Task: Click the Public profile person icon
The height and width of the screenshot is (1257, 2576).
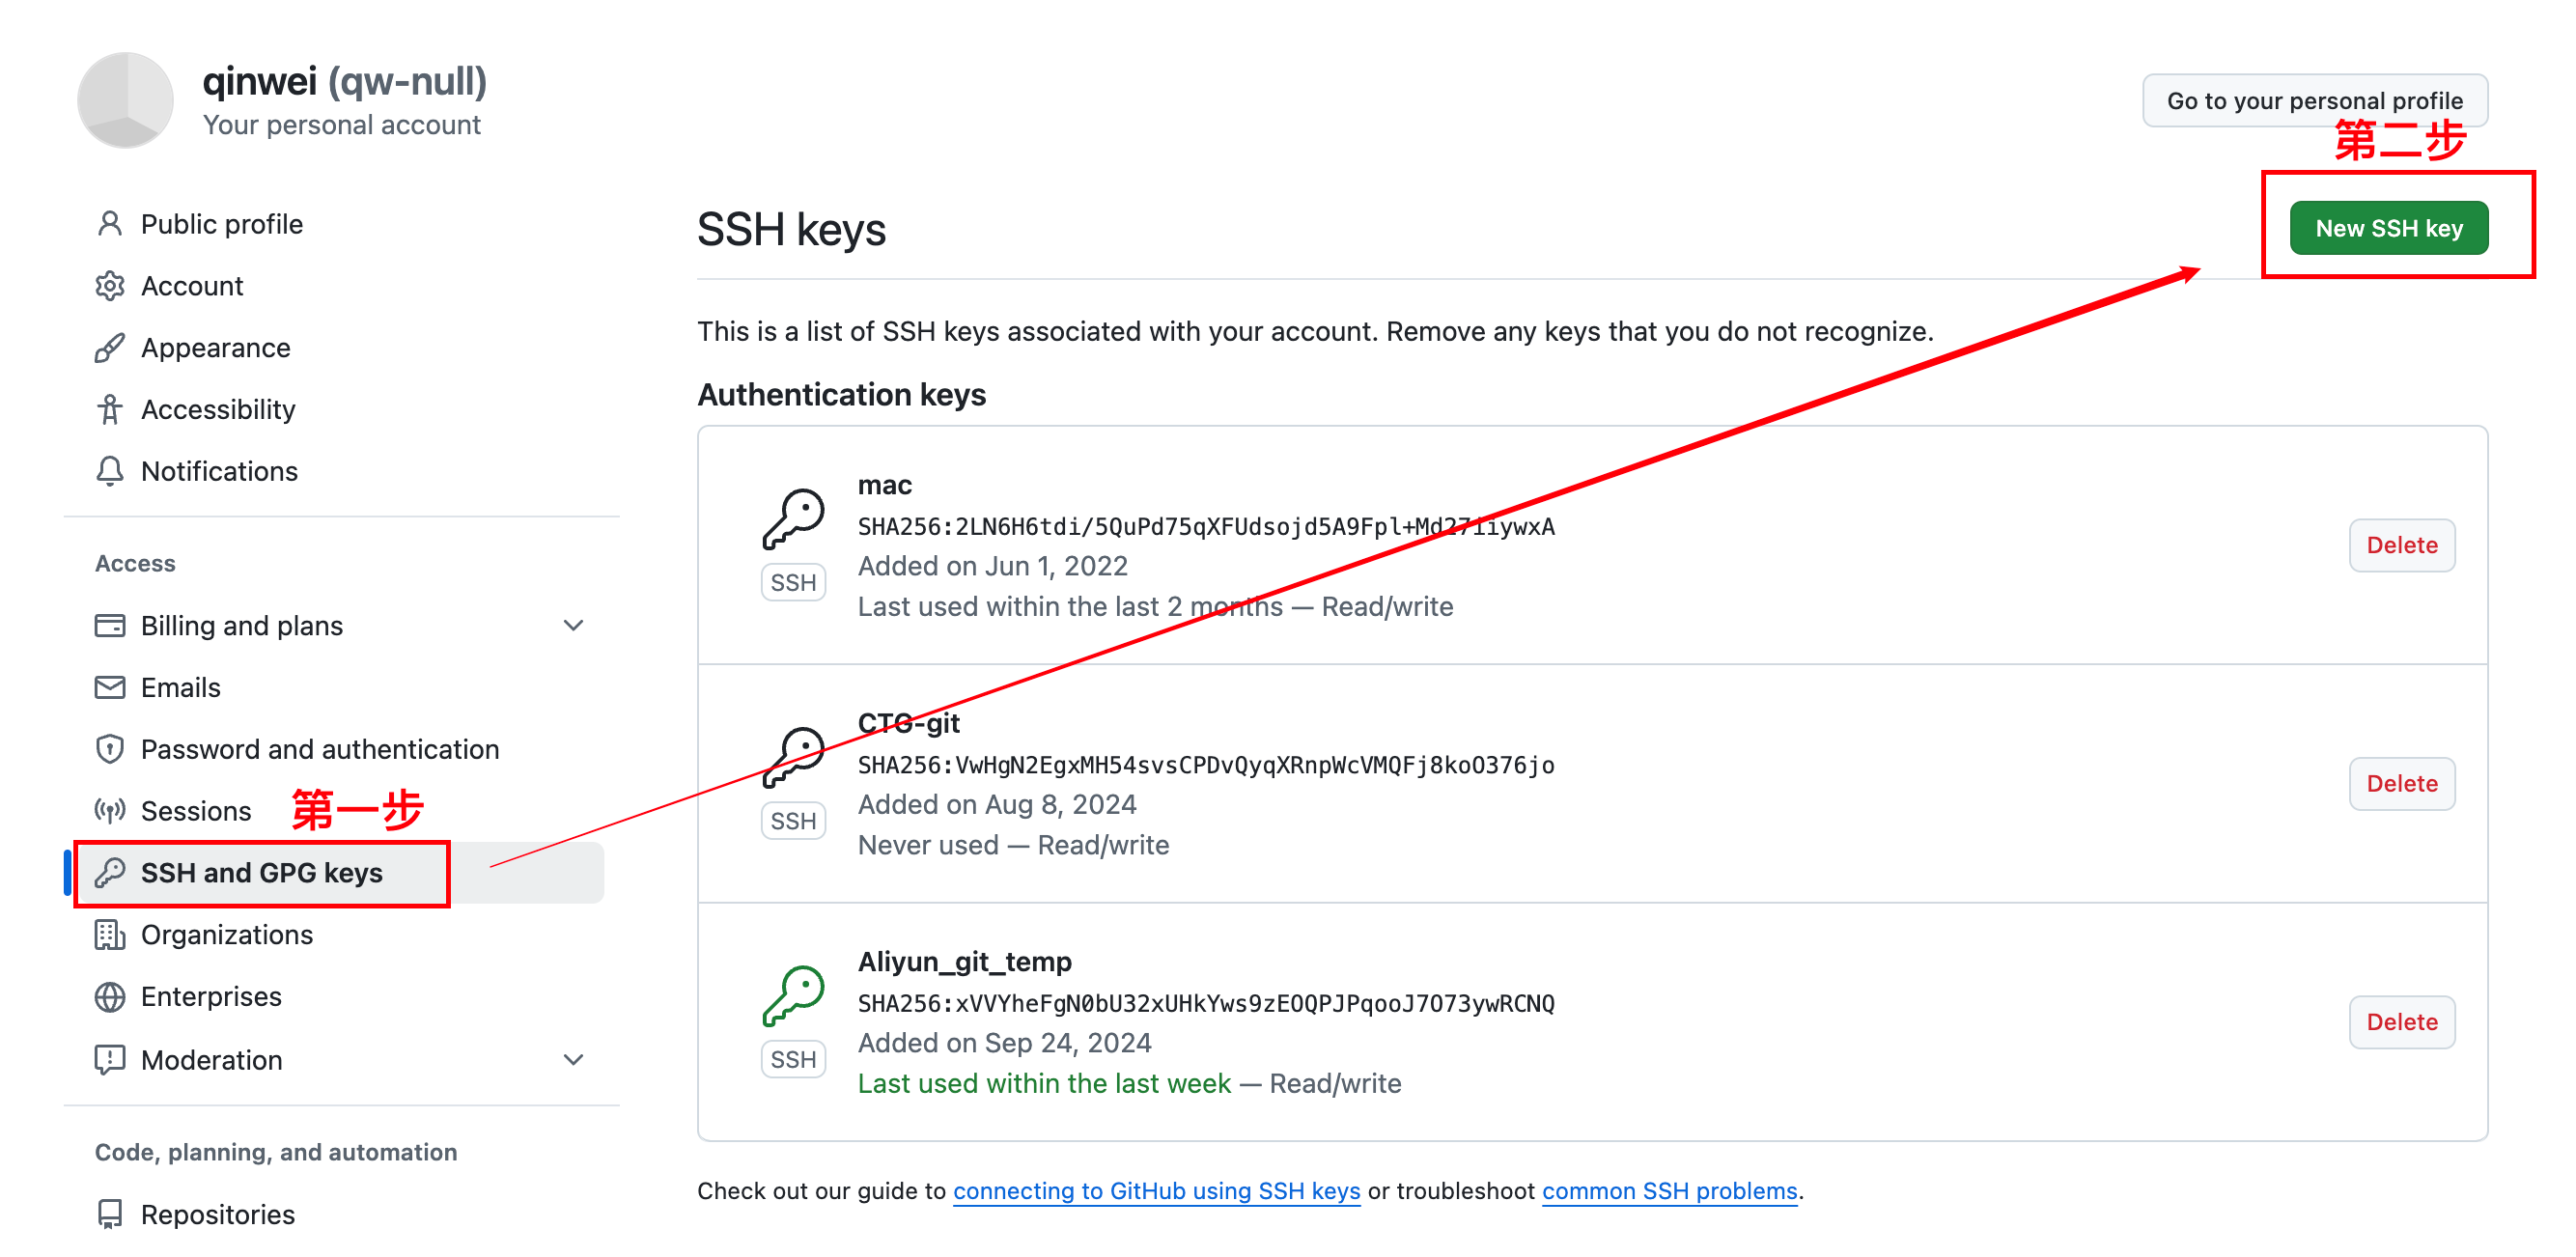Action: (110, 224)
